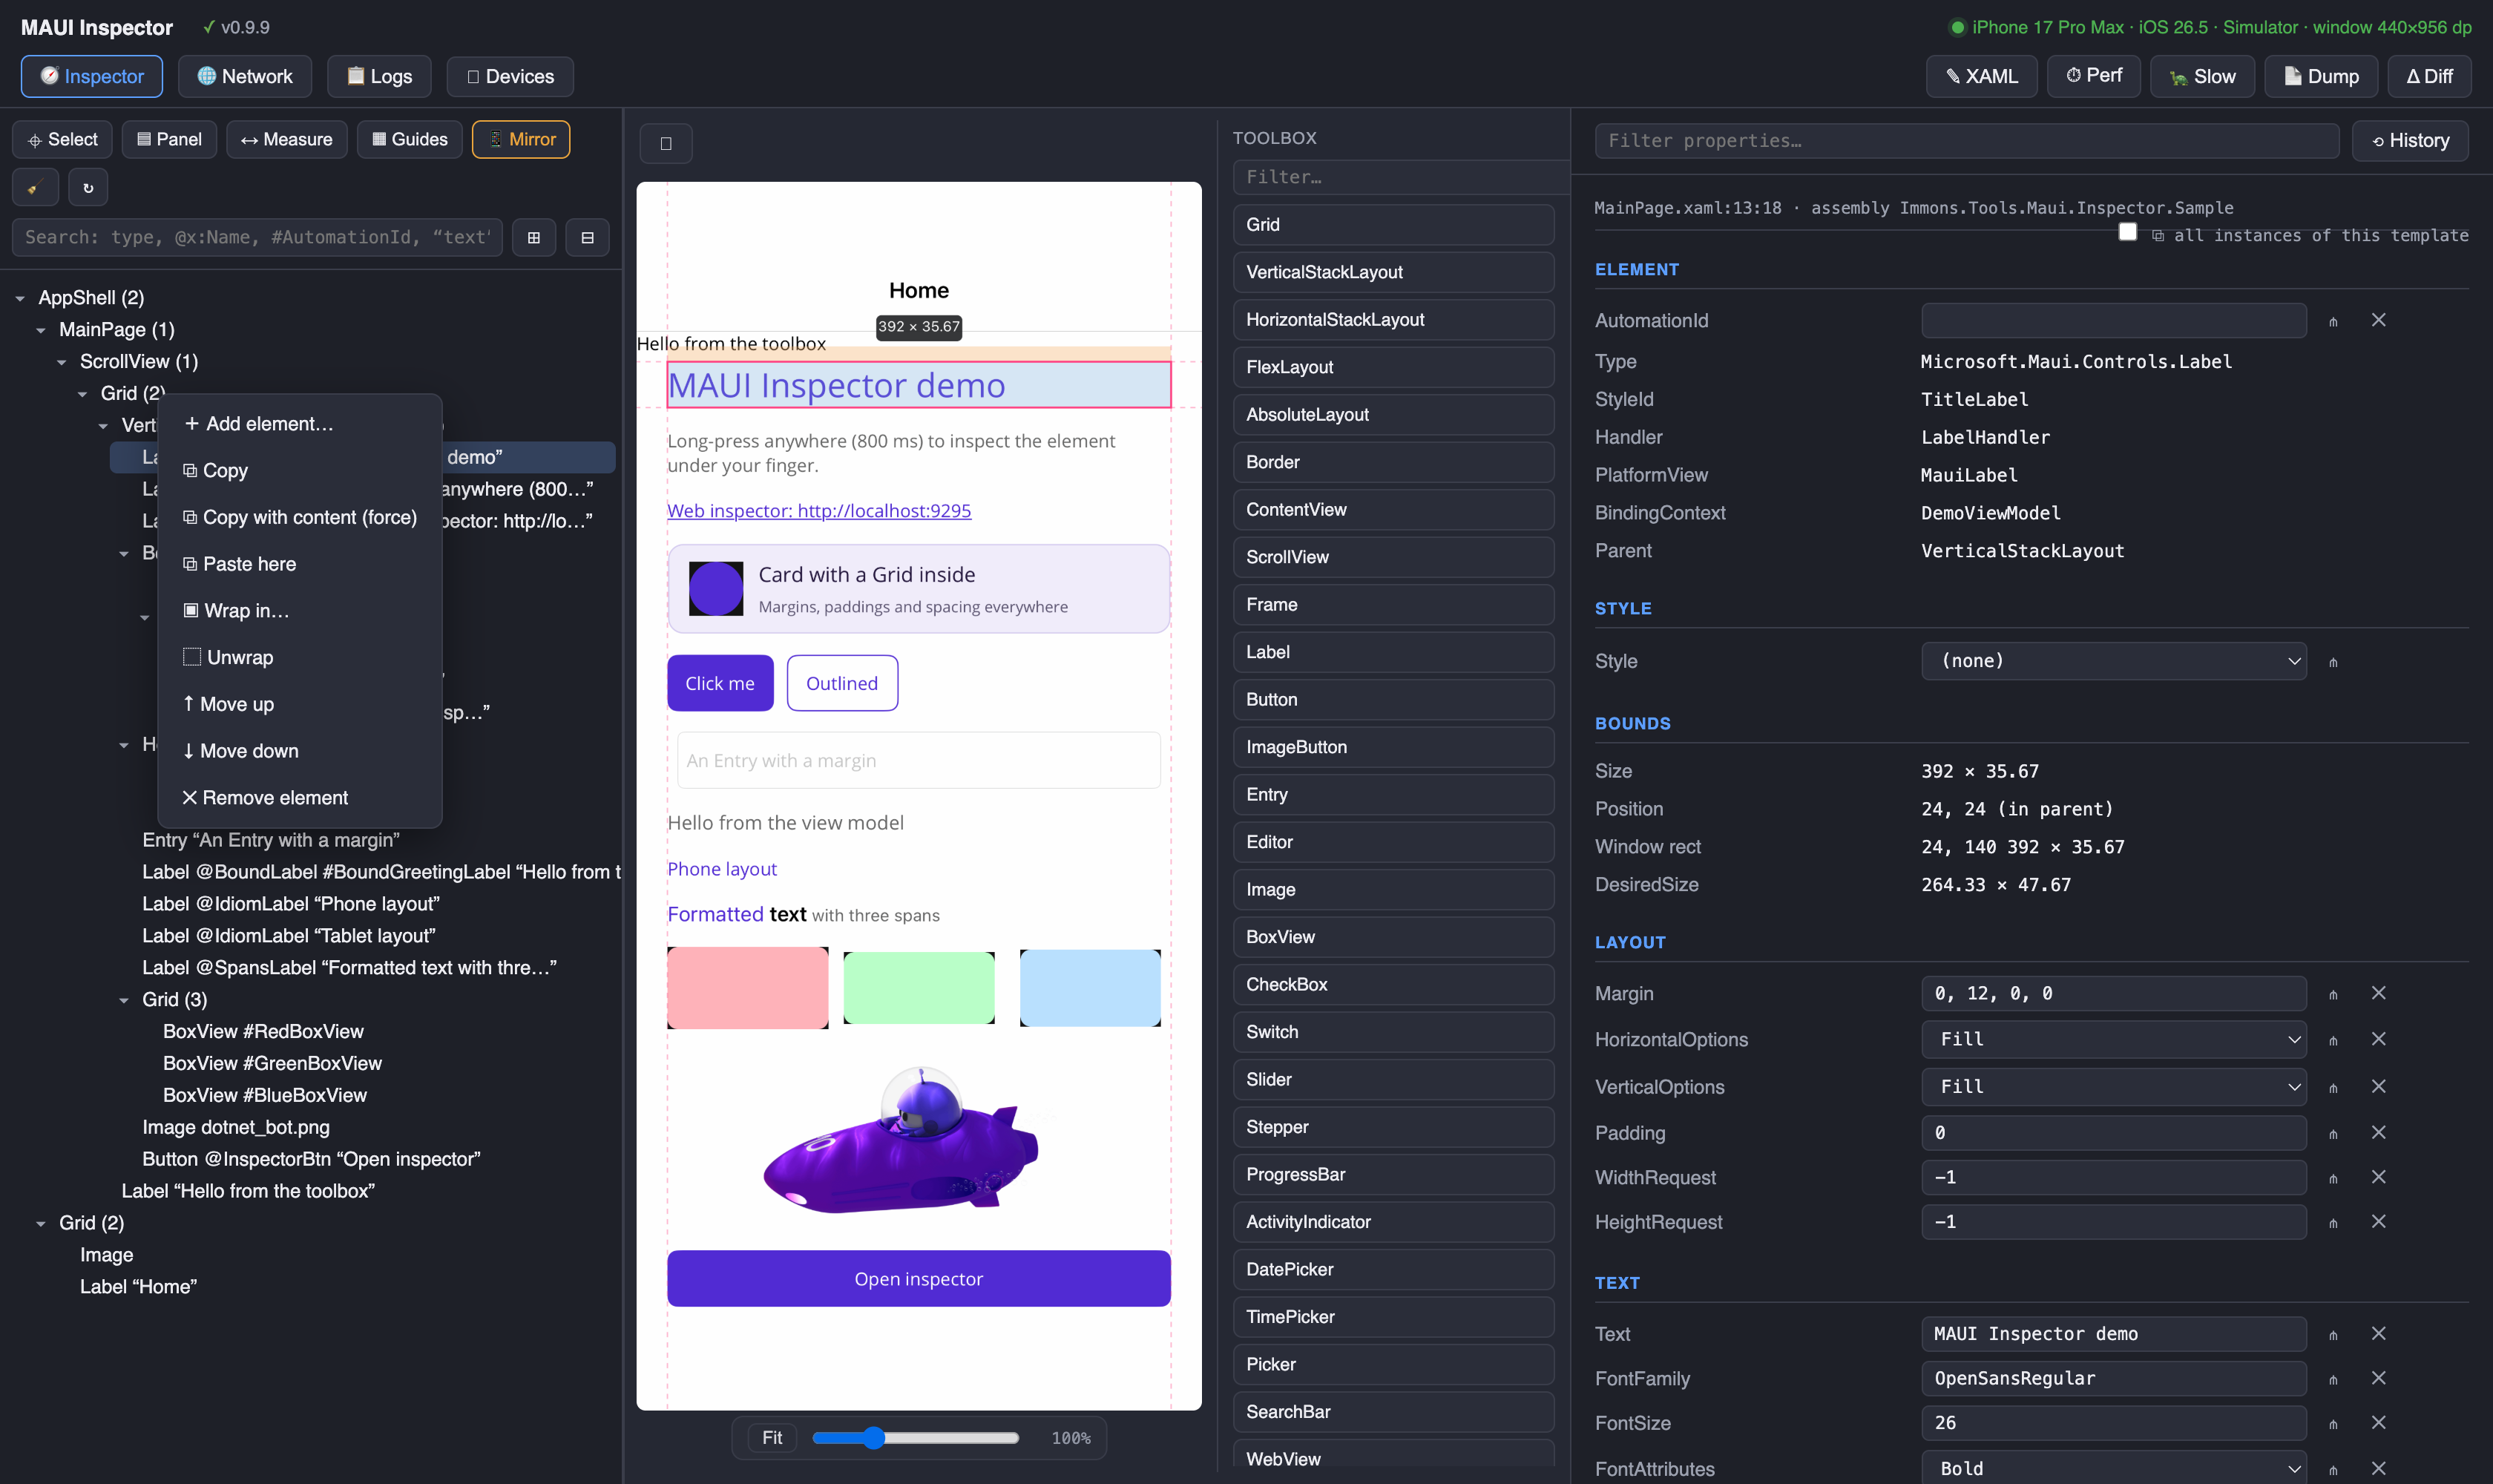Click the Dump button

[x=2320, y=76]
